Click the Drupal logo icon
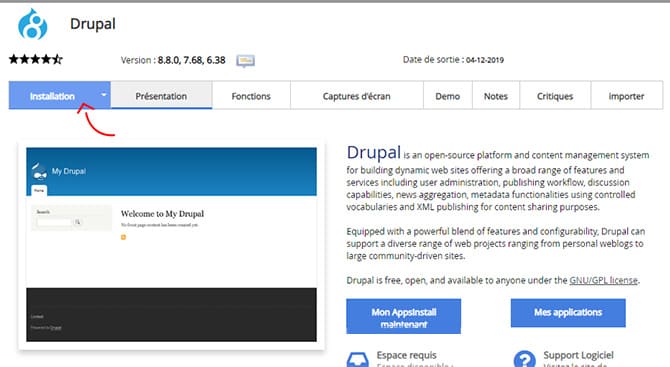This screenshot has width=670, height=367. click(32, 24)
